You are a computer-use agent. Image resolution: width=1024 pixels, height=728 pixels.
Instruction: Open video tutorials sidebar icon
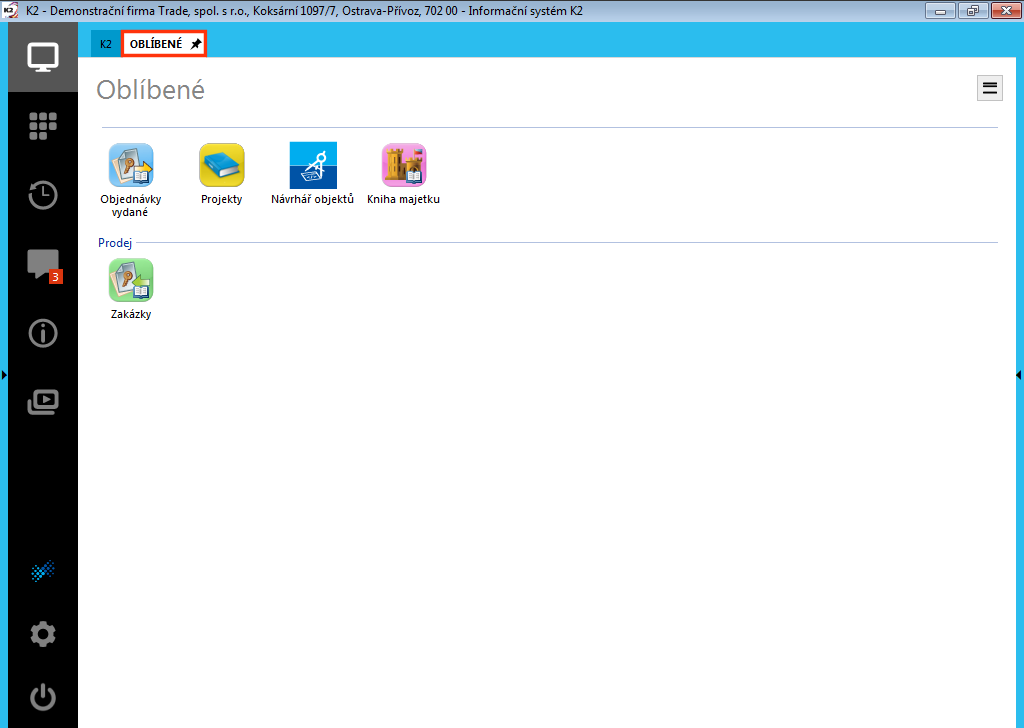tap(42, 402)
